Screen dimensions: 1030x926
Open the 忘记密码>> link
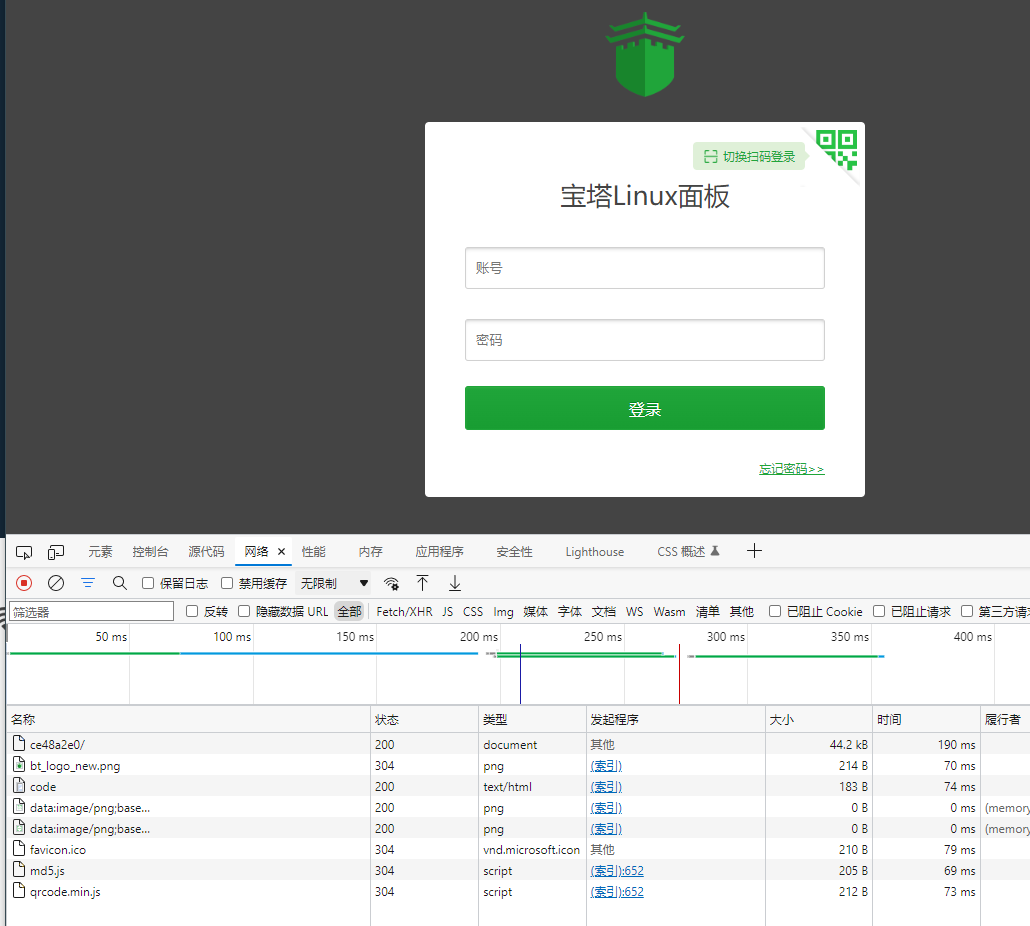792,469
